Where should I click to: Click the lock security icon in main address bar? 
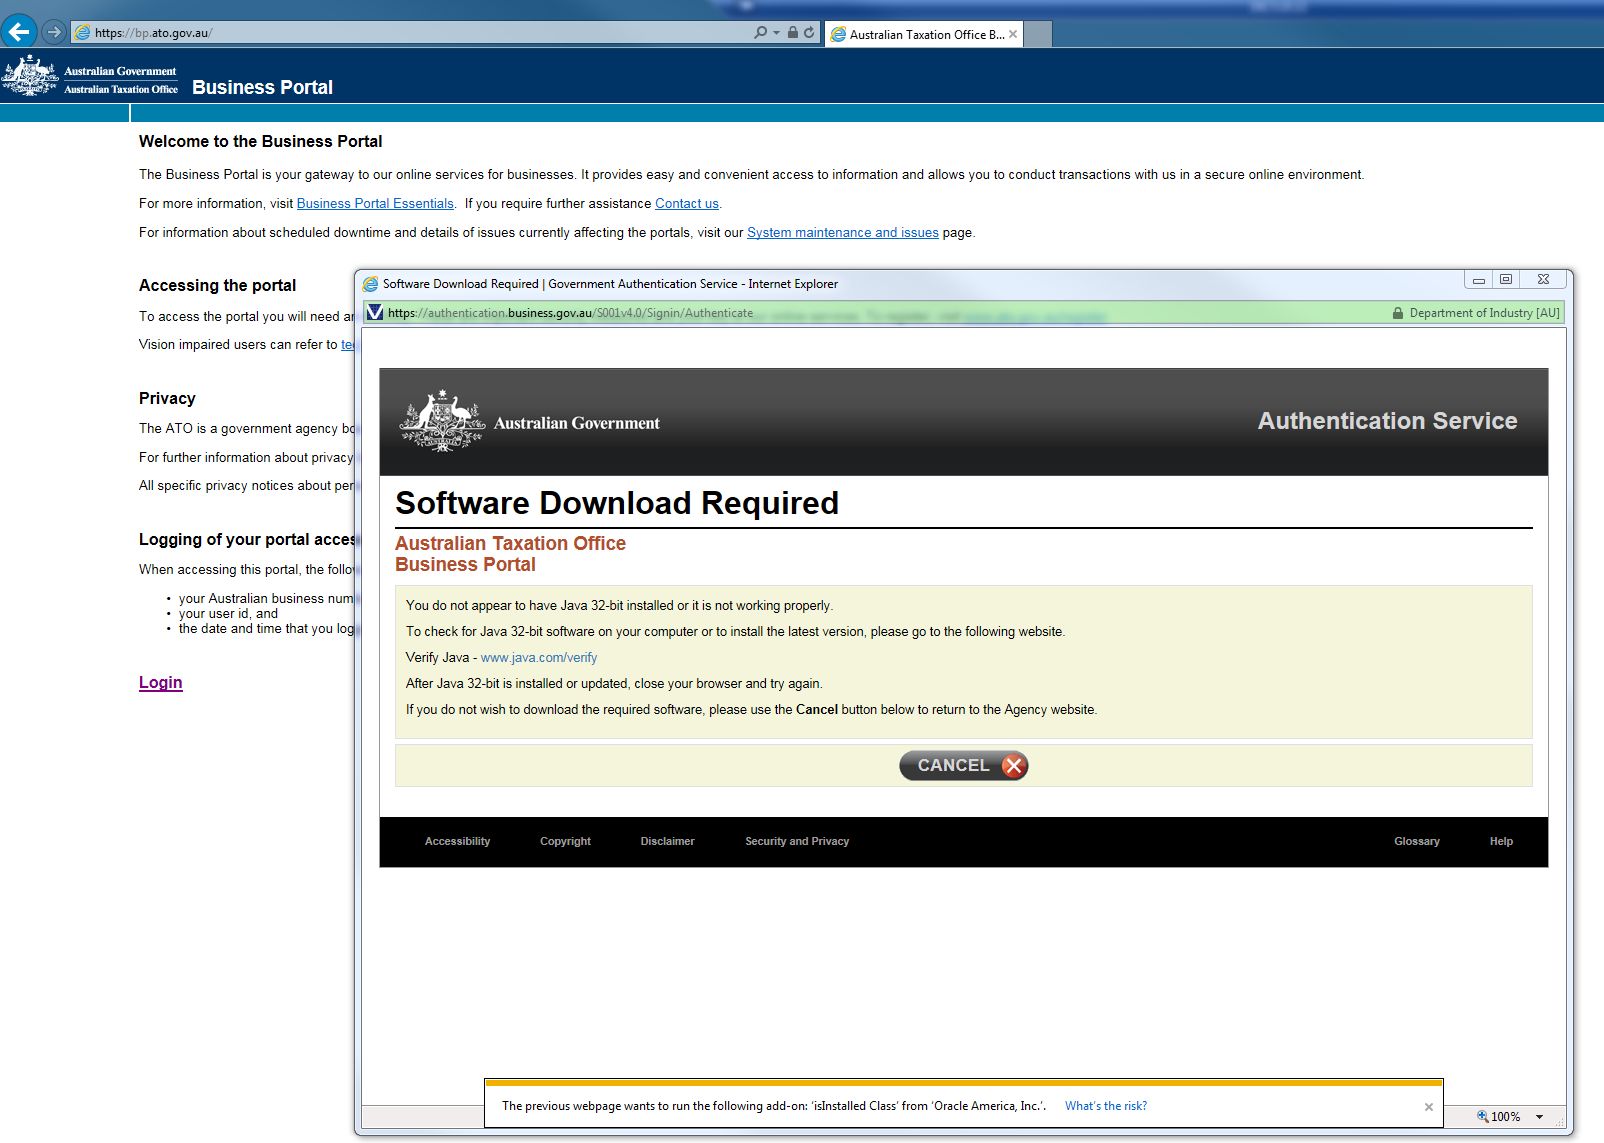[793, 32]
